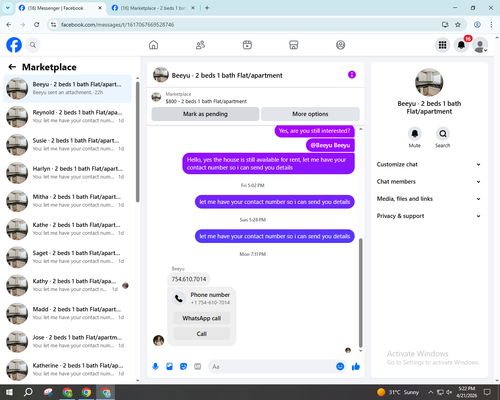Screen dimensions: 500x400
Task: Open the Groups icon in top navigation
Action: [x=340, y=45]
